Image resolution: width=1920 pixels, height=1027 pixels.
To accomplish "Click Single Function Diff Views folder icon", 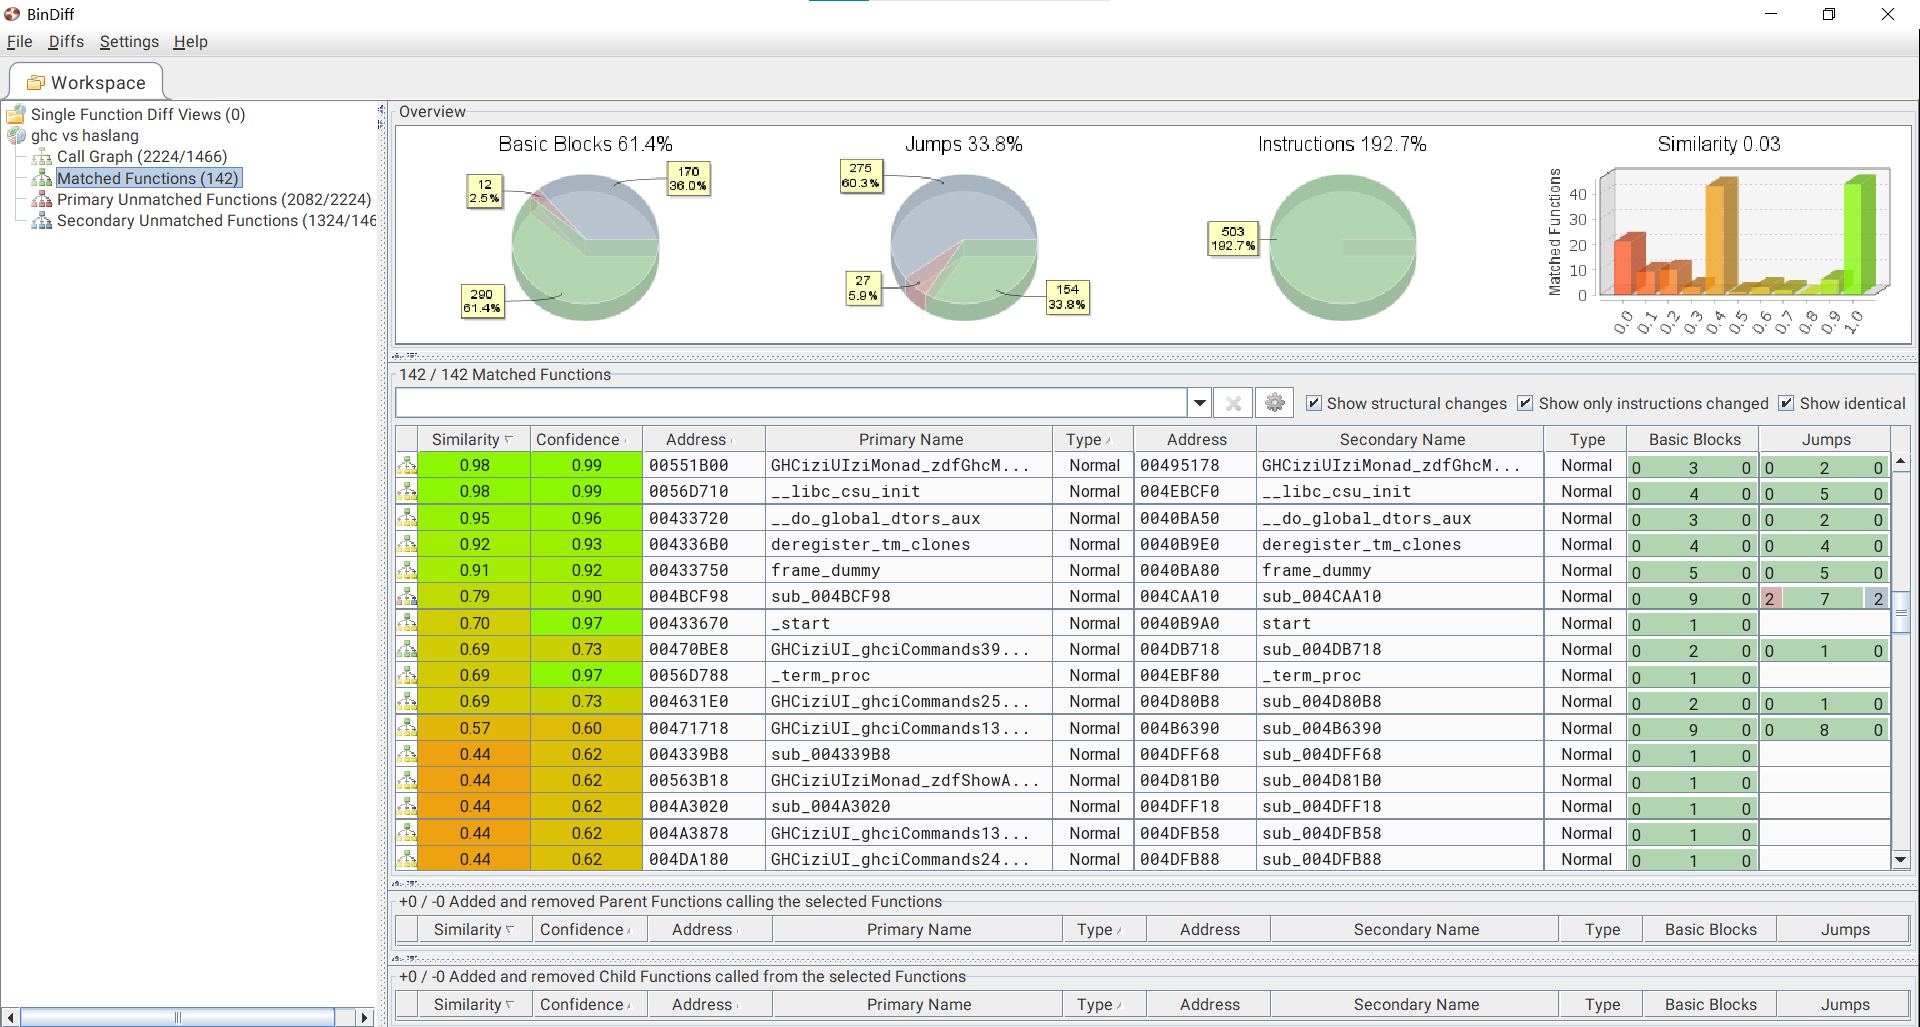I will (x=16, y=114).
